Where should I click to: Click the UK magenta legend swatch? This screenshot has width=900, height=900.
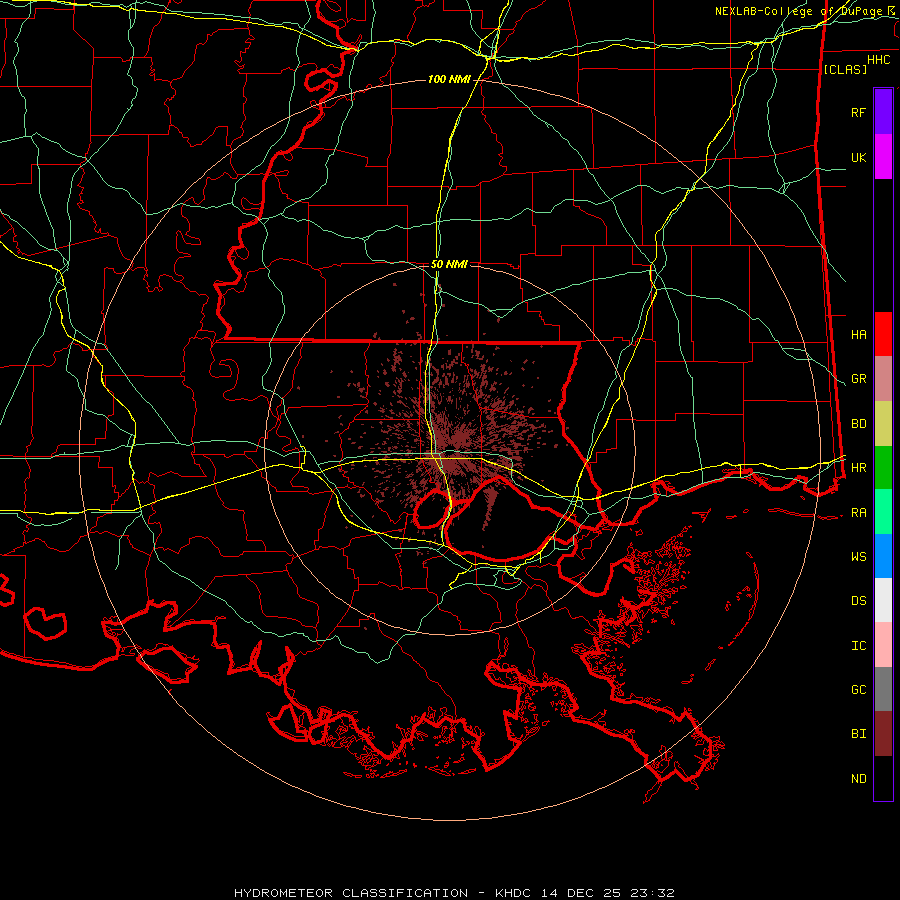[883, 157]
